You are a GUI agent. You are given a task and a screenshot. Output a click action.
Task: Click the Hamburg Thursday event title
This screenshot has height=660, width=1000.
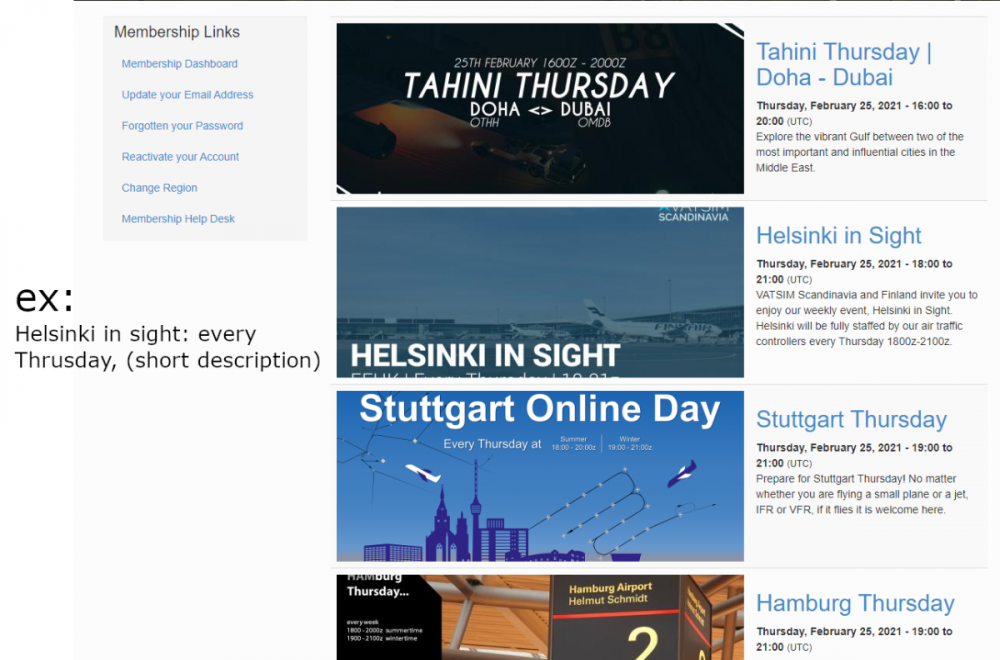coord(855,604)
